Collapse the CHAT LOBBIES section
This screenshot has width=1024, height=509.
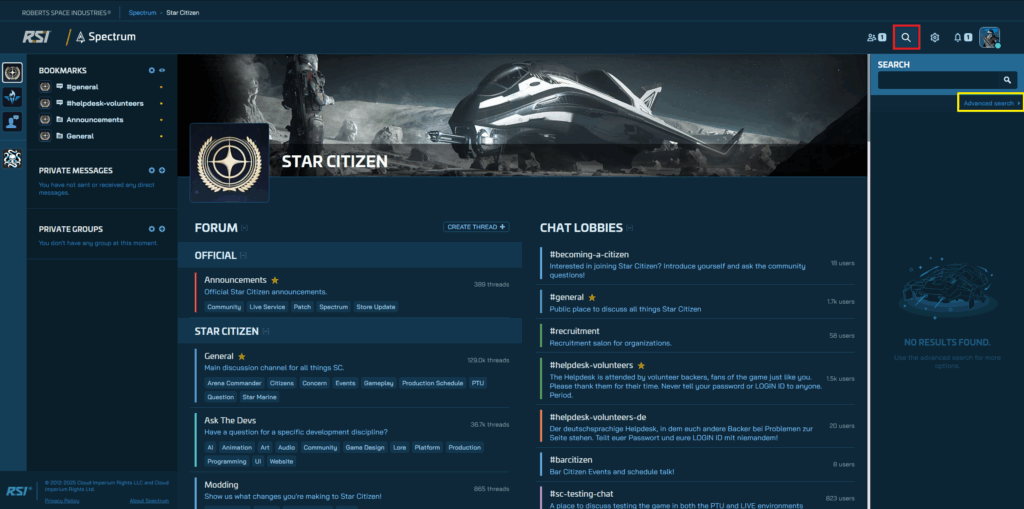[630, 228]
